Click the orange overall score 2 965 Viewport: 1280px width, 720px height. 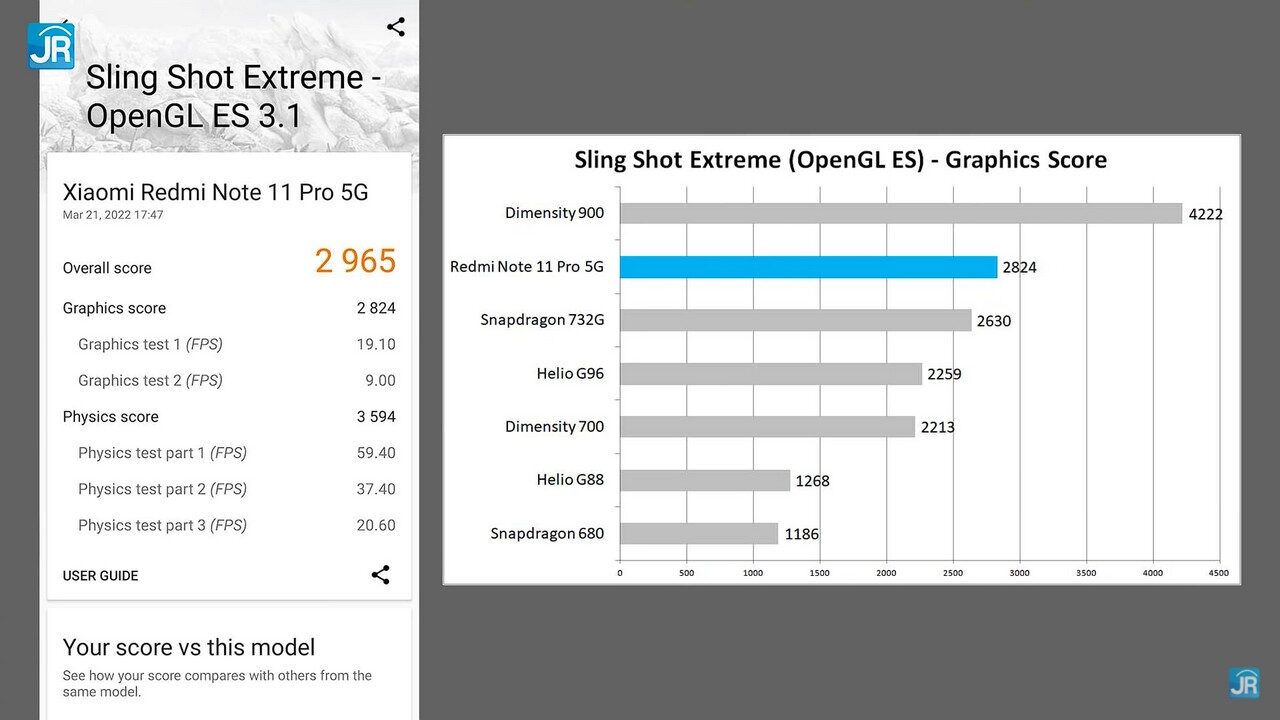pyautogui.click(x=355, y=262)
